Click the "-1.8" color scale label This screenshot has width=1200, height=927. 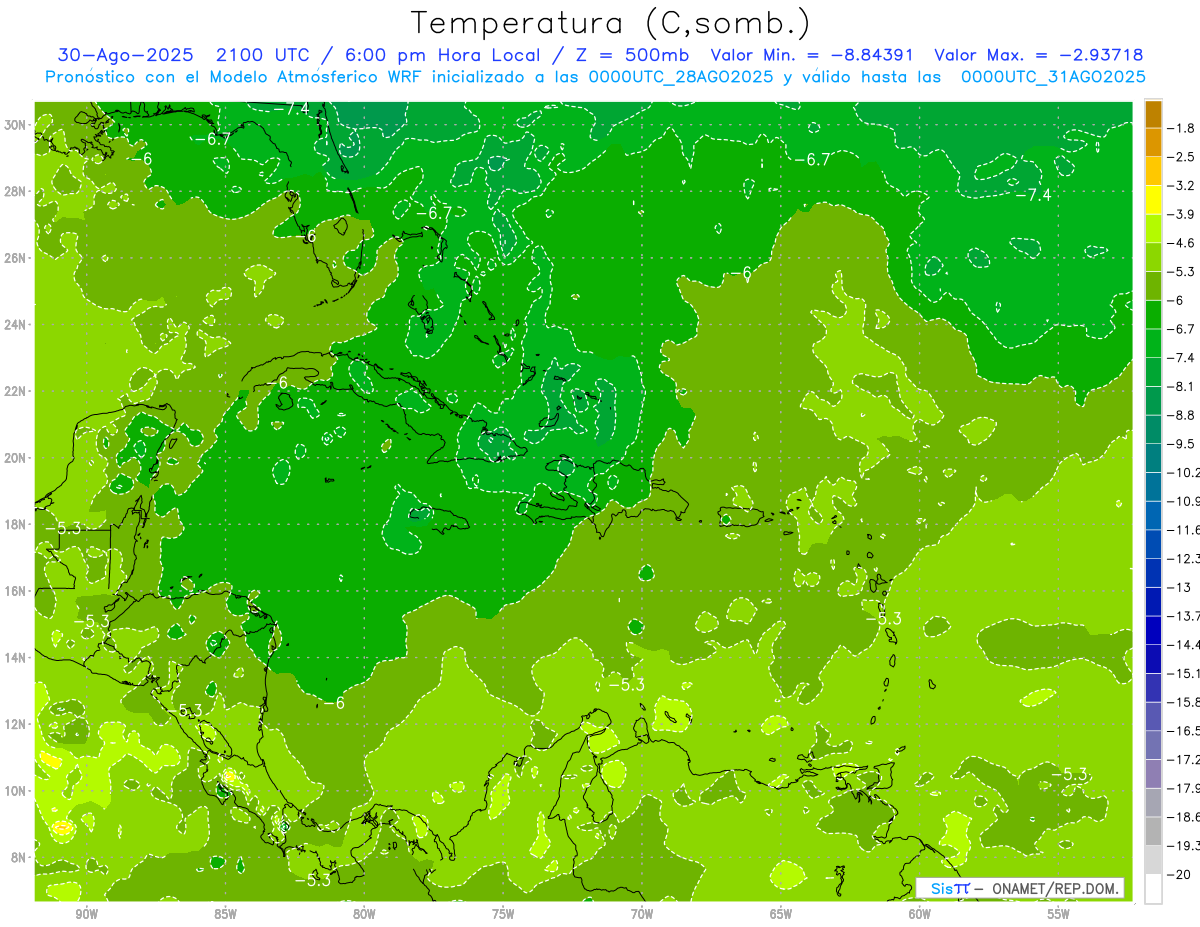[1181, 128]
